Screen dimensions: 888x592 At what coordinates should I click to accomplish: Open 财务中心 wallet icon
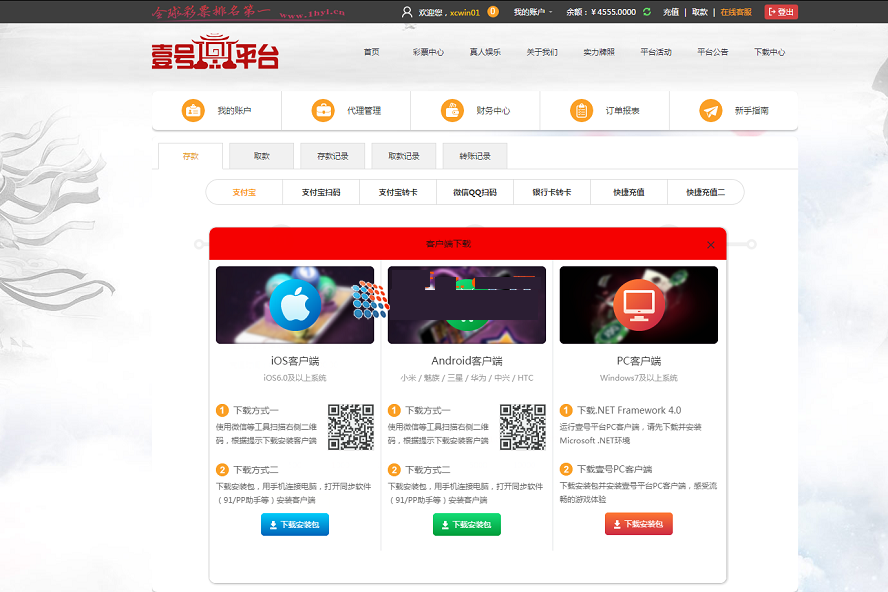452,111
